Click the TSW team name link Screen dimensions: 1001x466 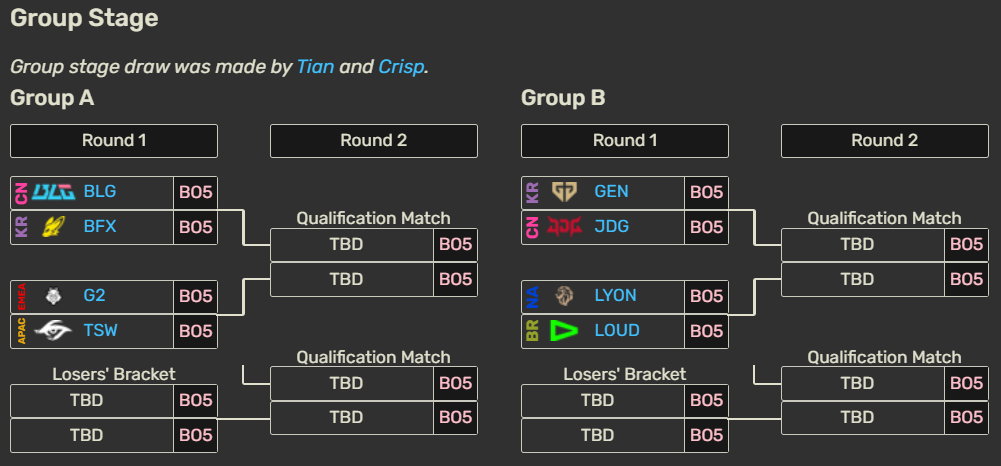[101, 331]
